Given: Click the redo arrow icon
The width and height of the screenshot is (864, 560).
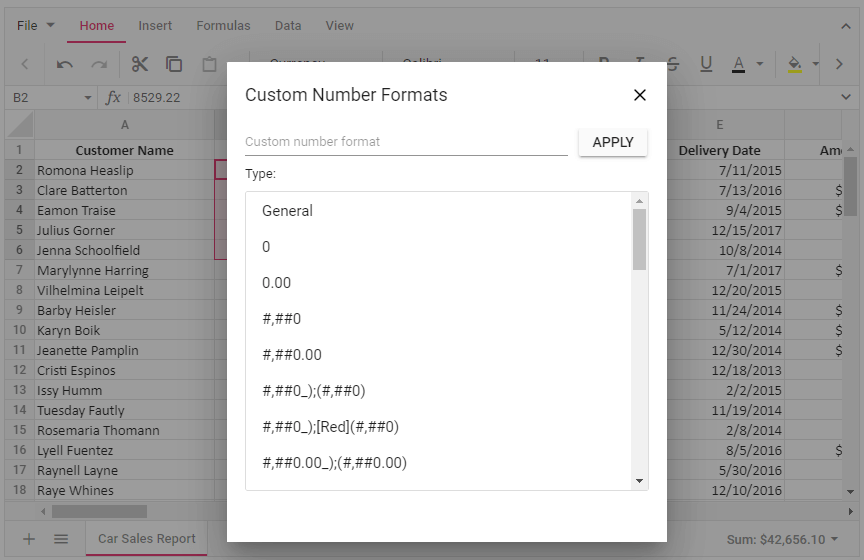Looking at the screenshot, I should point(99,64).
